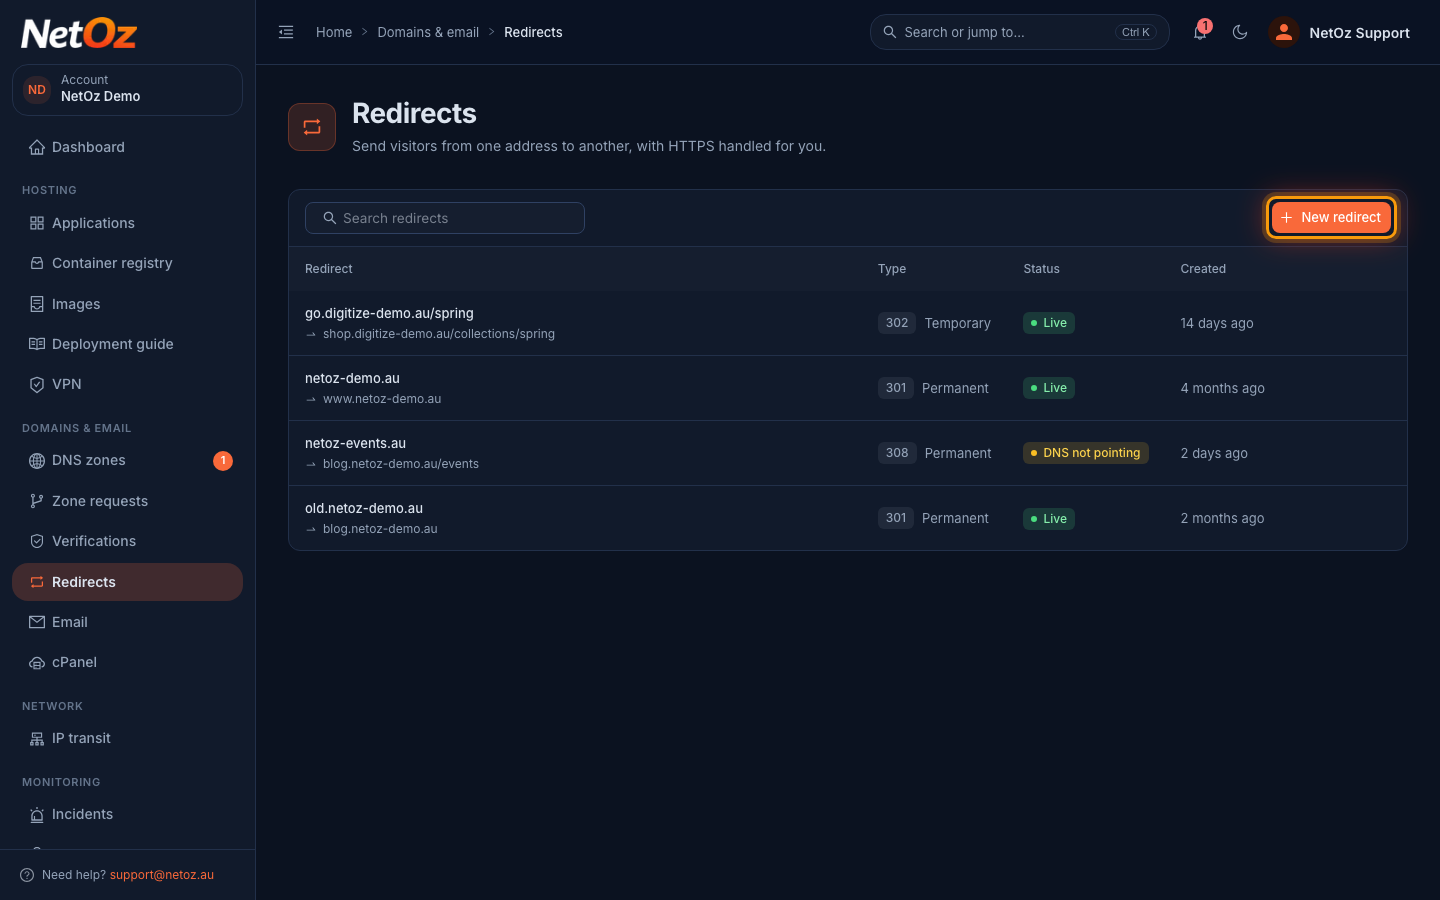The height and width of the screenshot is (900, 1440).
Task: Click the Zone requests branch icon
Action: (x=37, y=501)
